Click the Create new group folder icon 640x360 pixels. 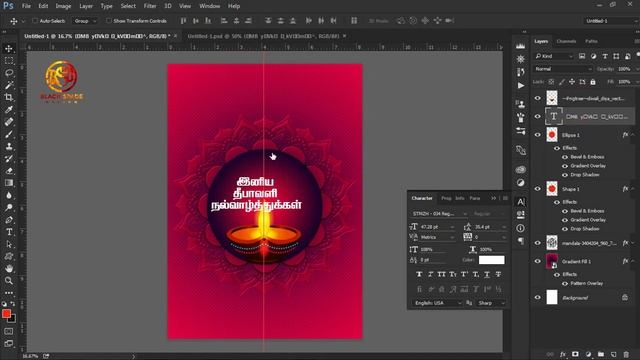point(601,354)
